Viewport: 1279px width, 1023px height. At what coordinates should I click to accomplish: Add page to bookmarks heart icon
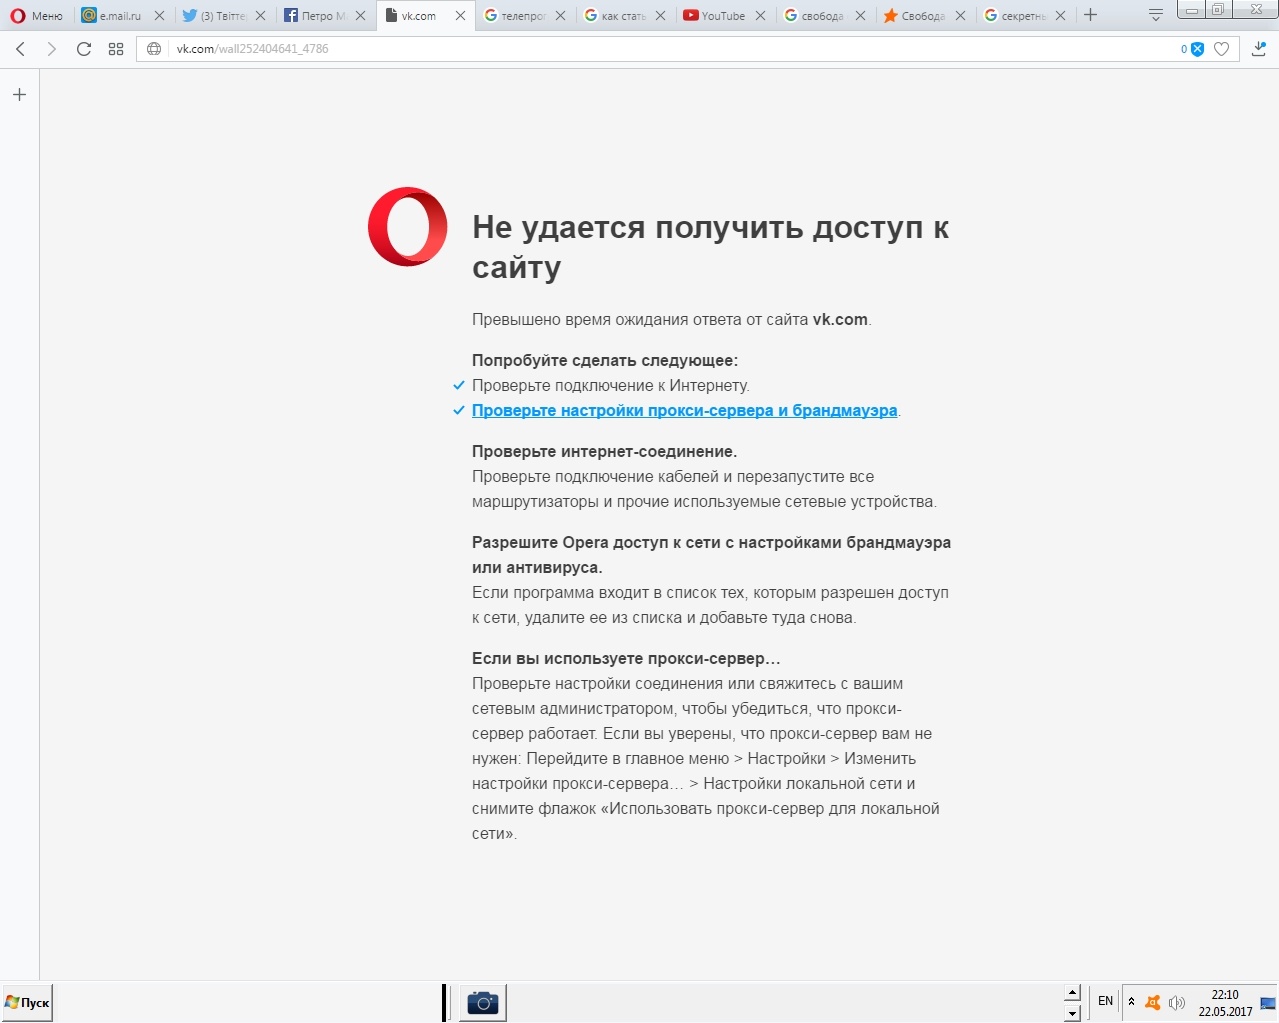[1221, 49]
